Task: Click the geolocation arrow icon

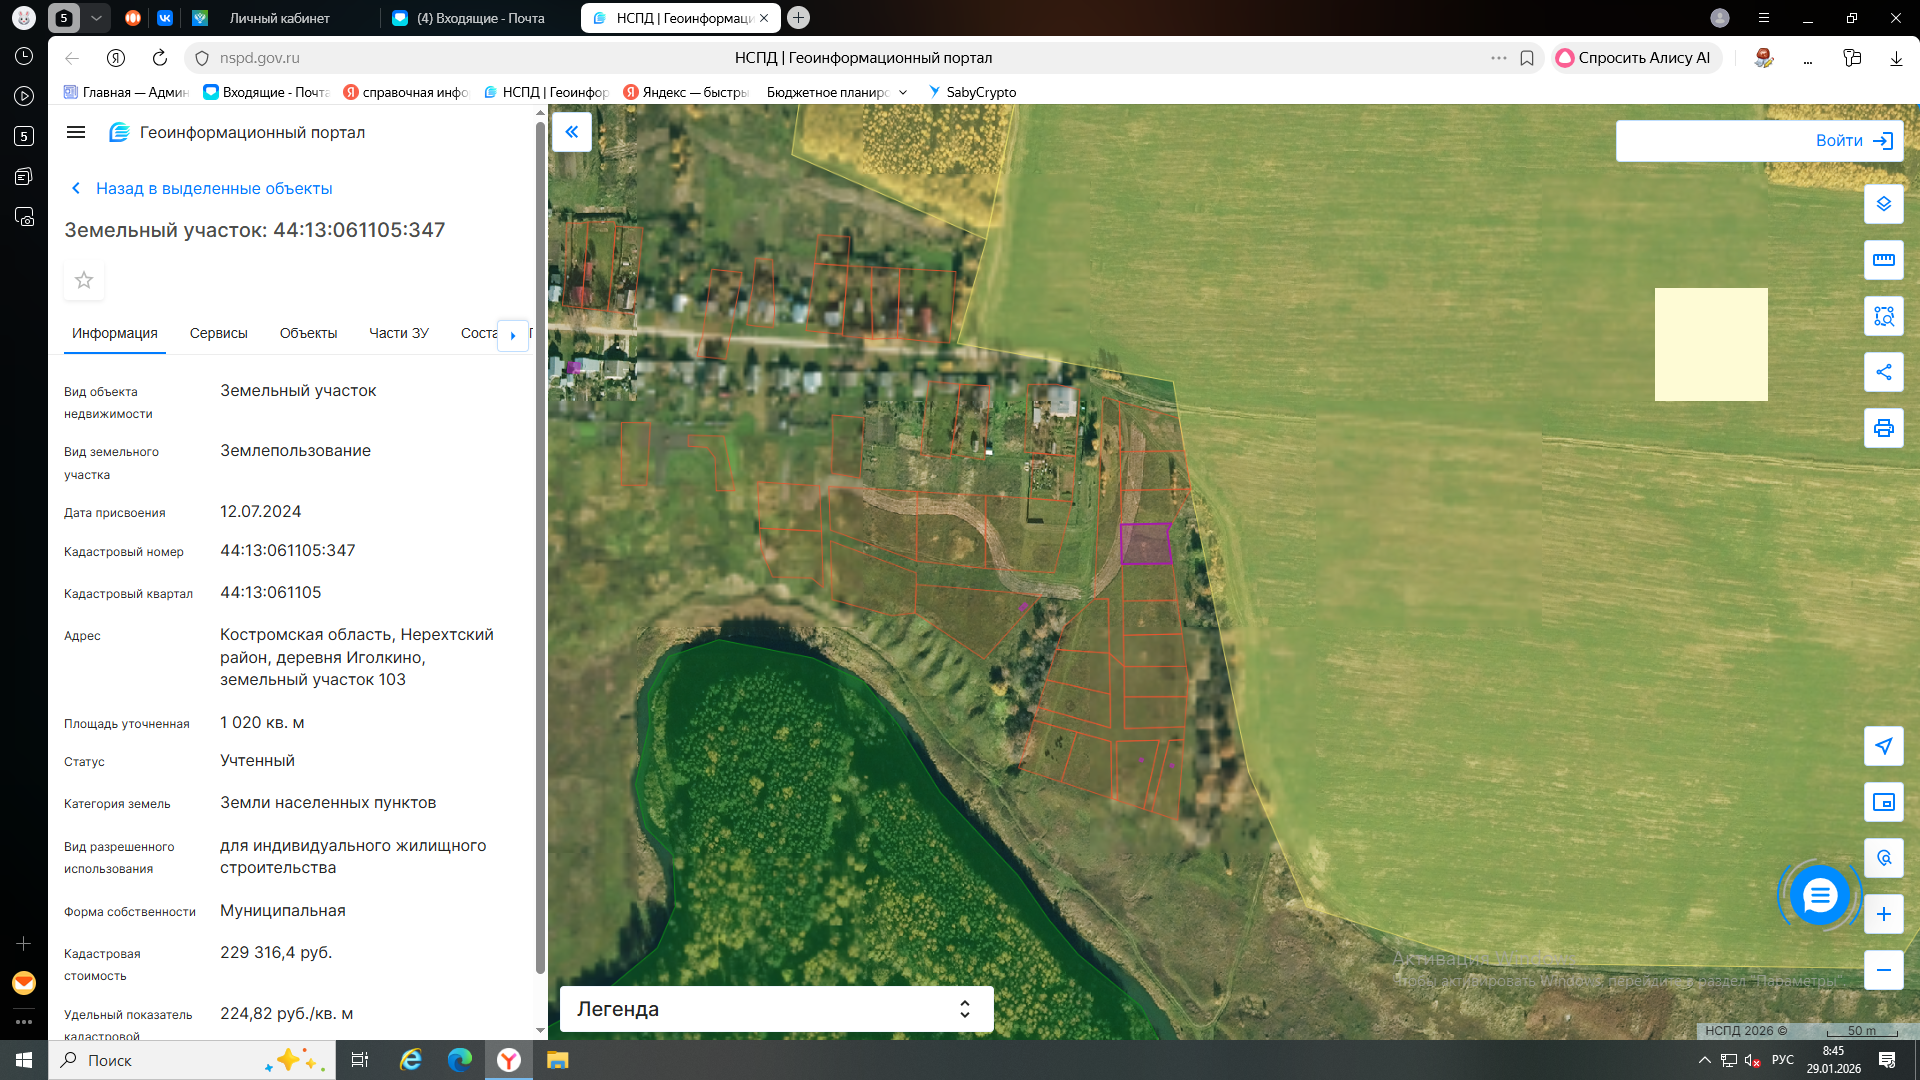Action: point(1883,746)
